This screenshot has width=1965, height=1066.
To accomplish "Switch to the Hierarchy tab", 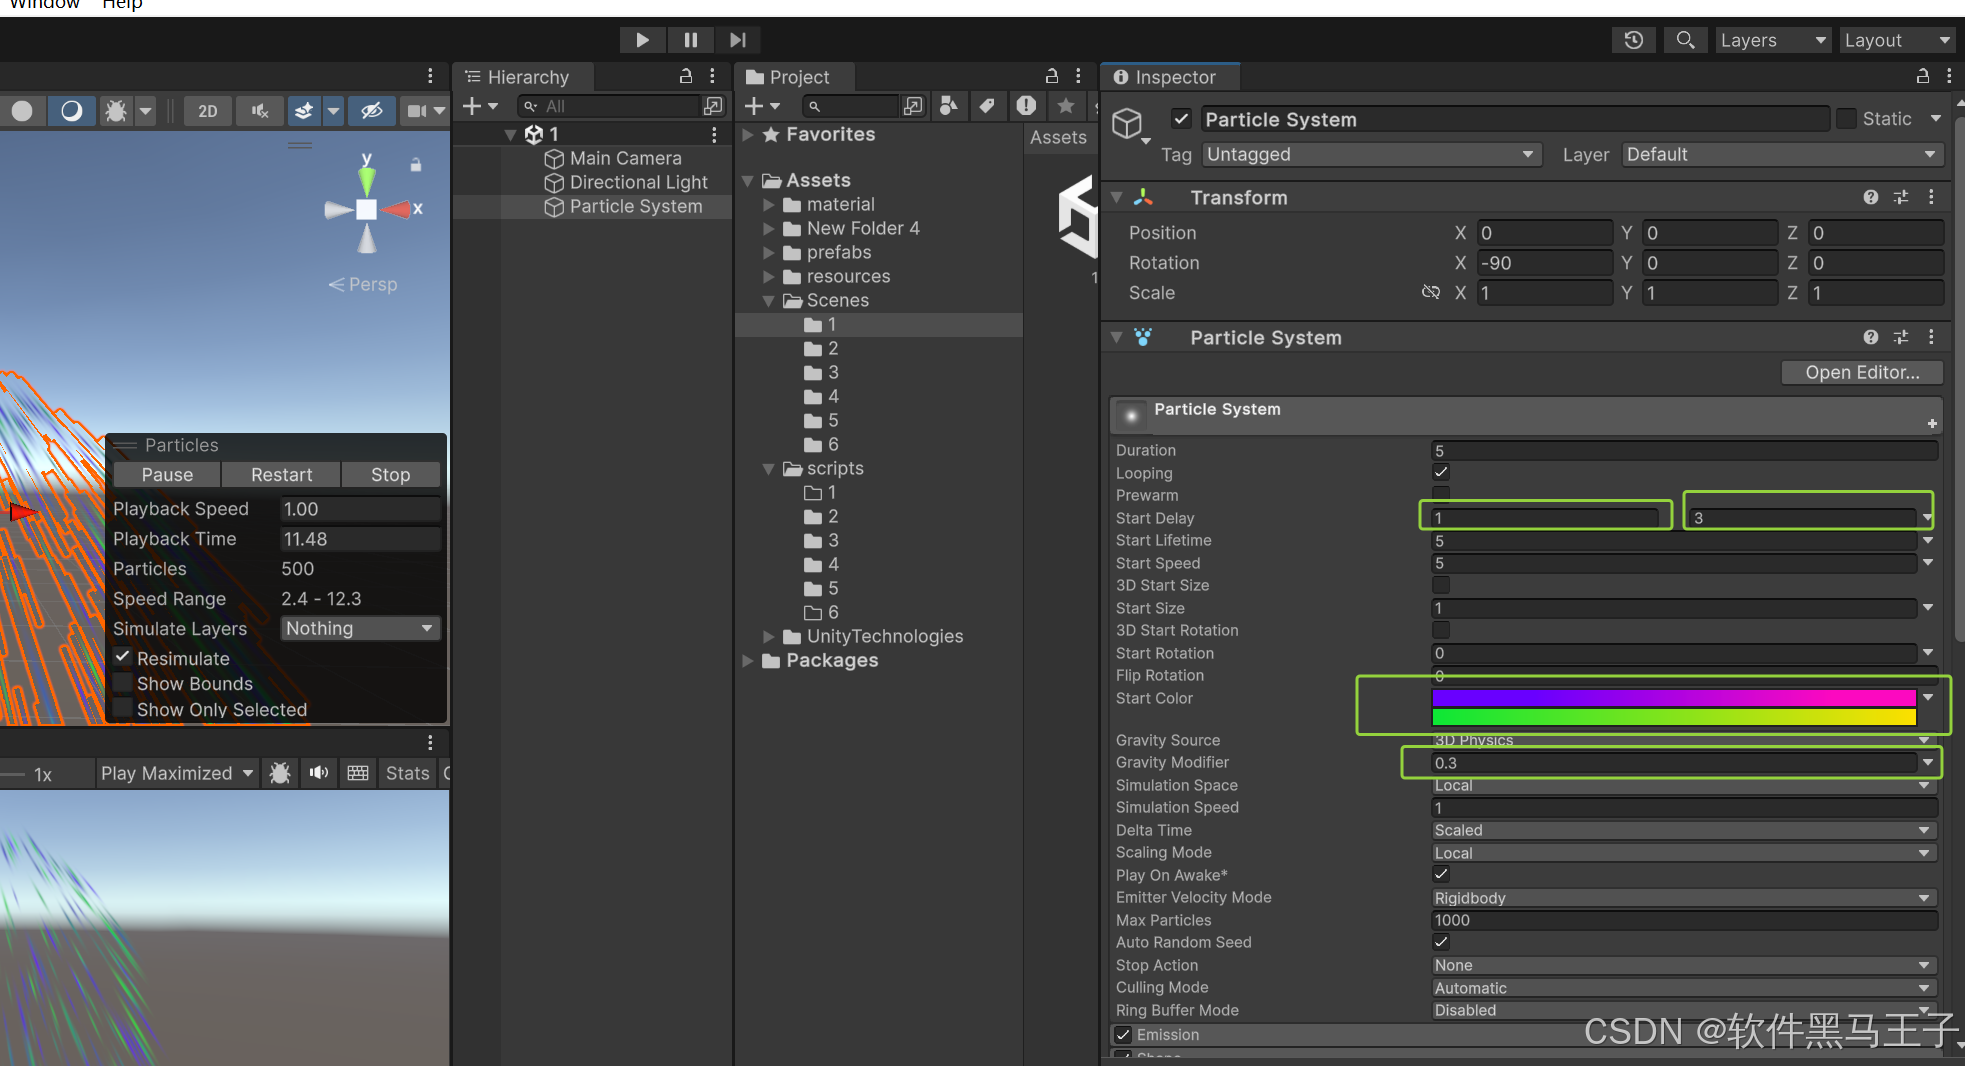I will click(x=524, y=76).
